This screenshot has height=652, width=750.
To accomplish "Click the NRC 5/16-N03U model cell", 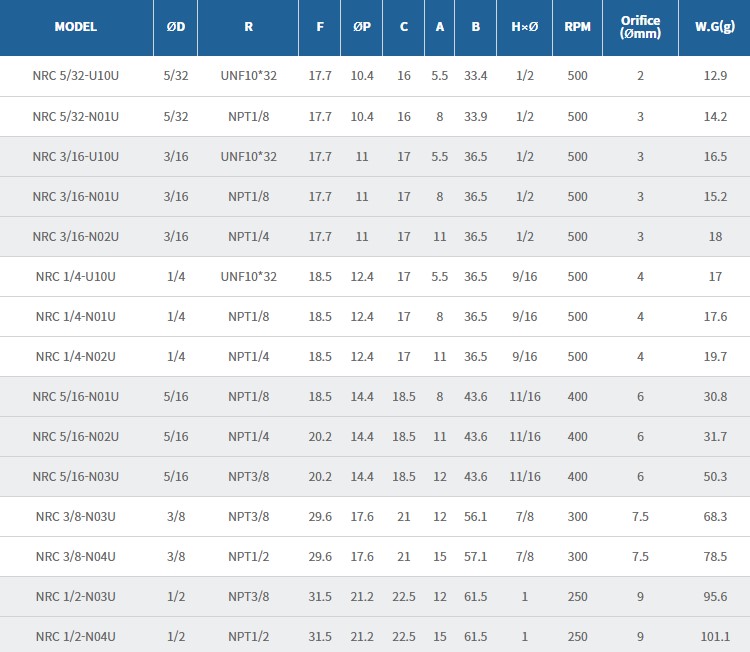I will point(76,476).
